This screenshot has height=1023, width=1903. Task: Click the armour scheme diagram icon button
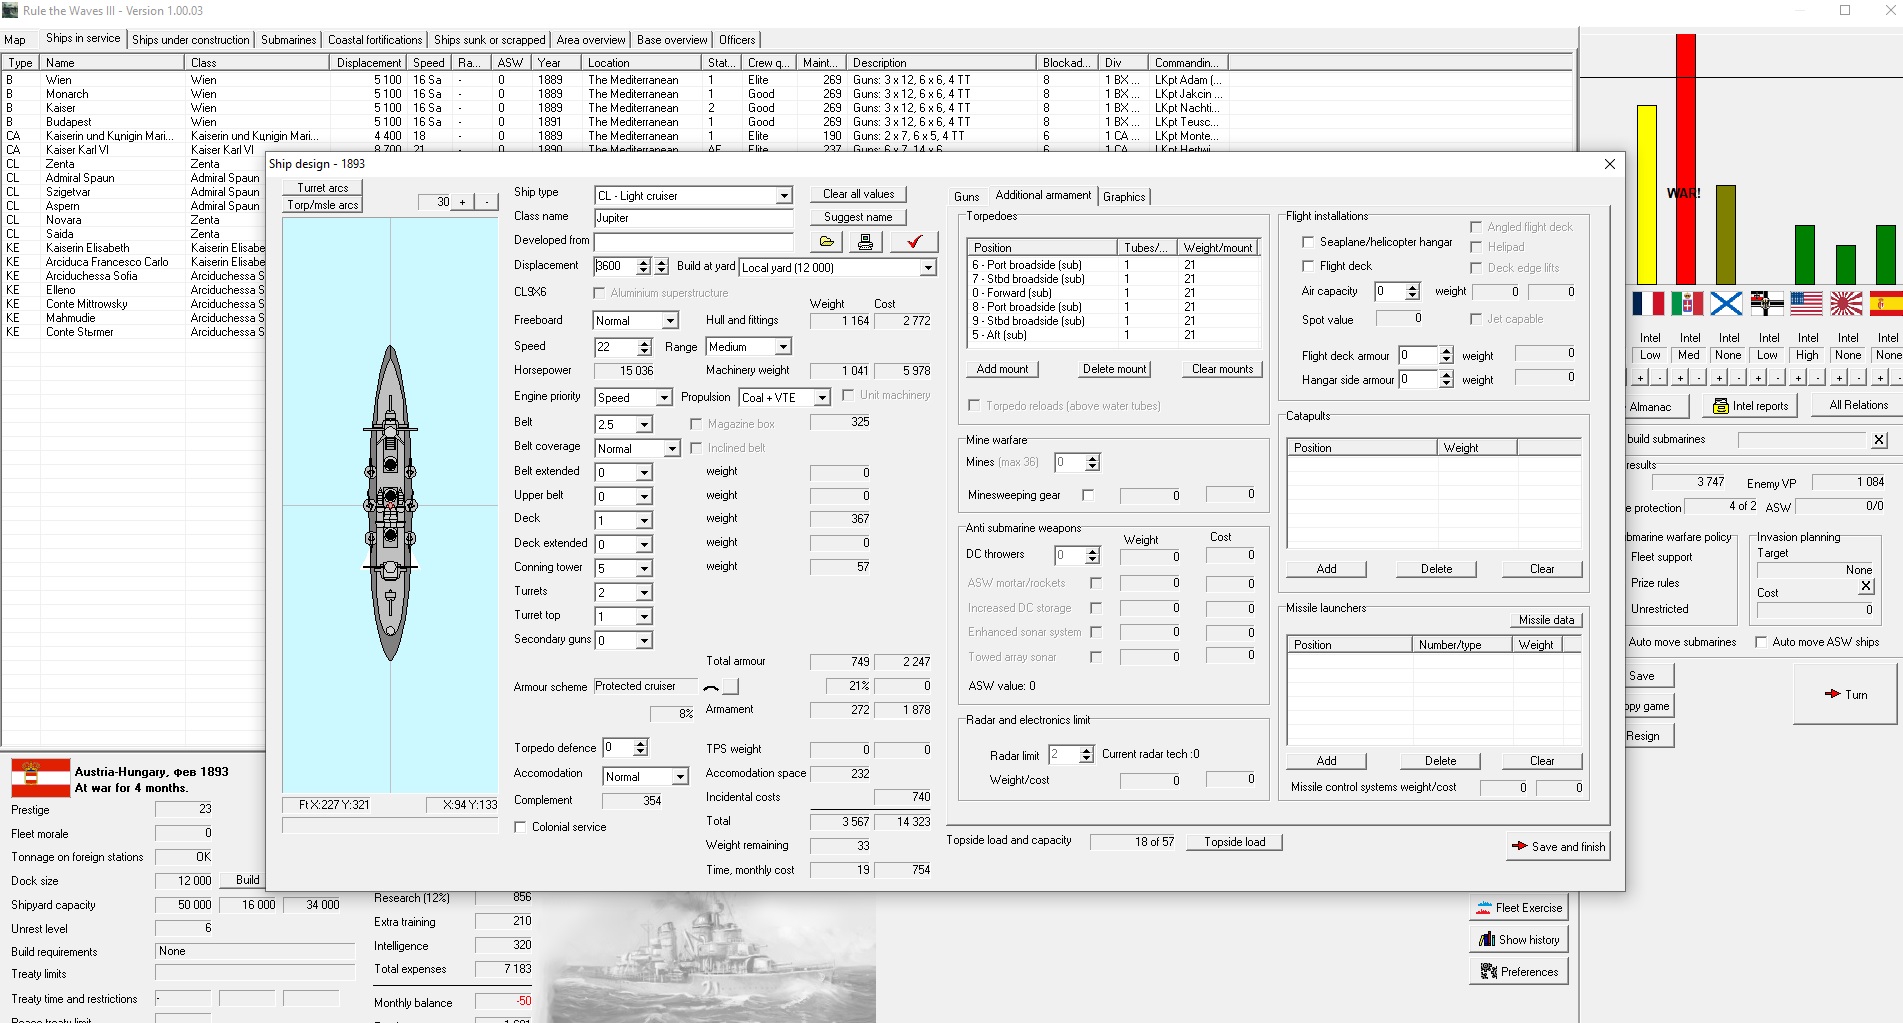pos(711,687)
